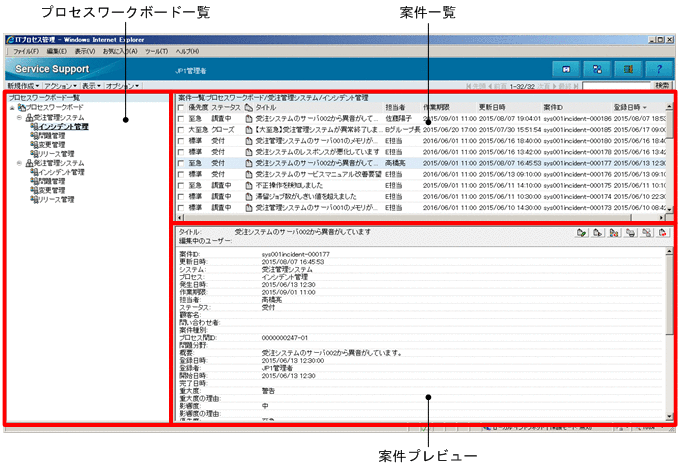
Task: Click document icon in row sys001incident-000186
Action: [x=249, y=118]
